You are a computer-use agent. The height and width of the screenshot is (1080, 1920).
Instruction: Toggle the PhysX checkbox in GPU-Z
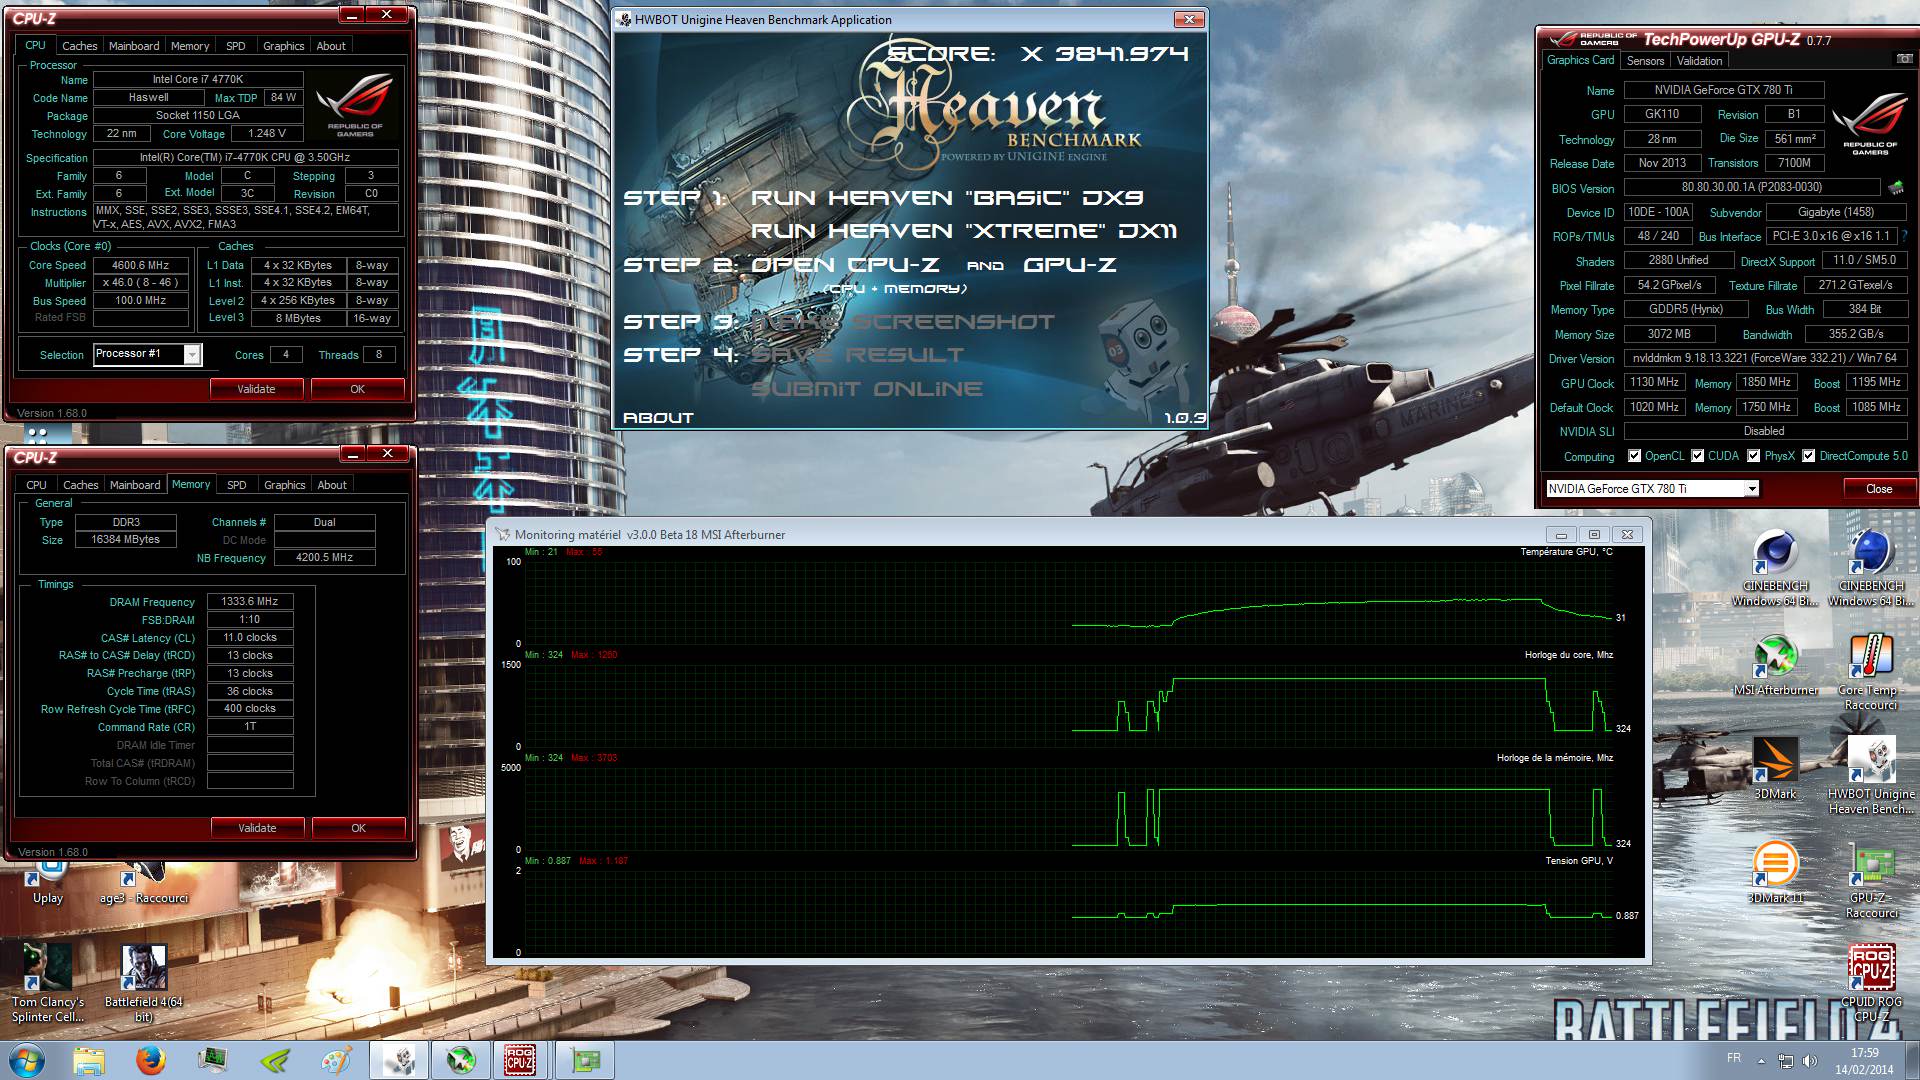[1753, 456]
